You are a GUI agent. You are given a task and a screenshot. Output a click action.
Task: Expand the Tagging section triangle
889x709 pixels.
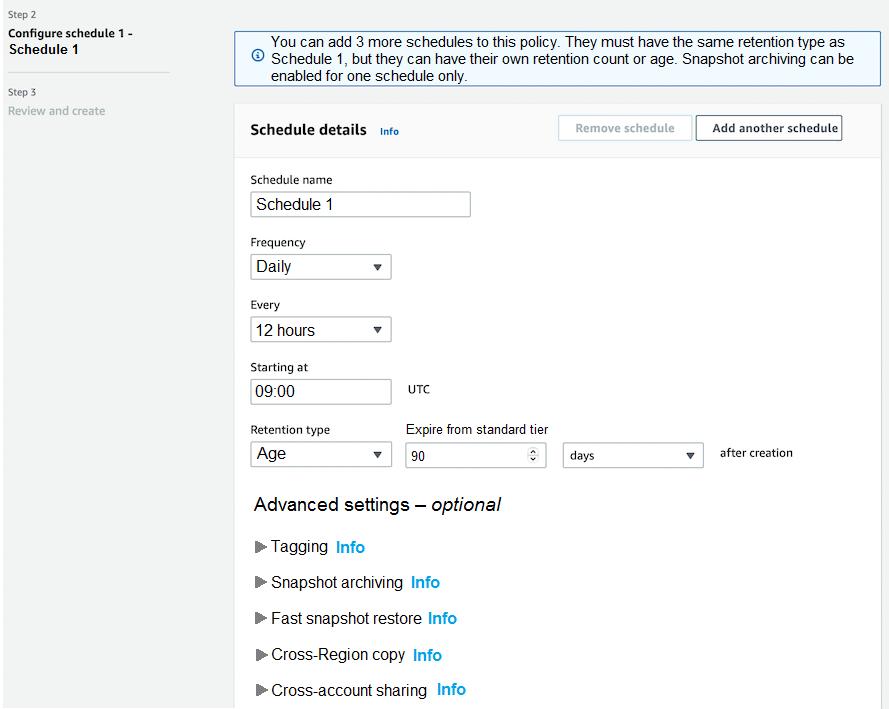point(261,547)
